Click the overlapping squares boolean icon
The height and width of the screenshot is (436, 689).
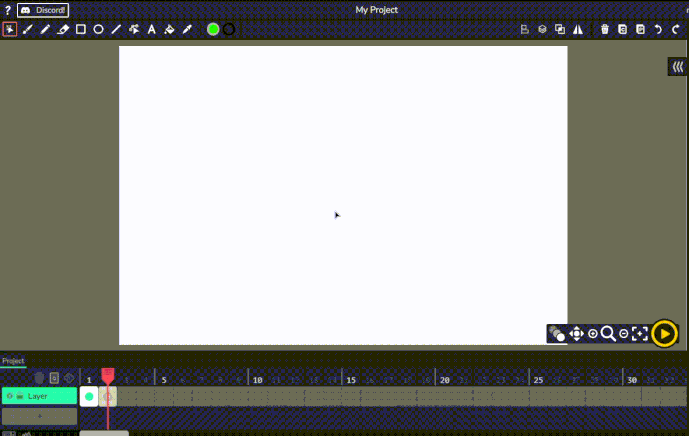click(x=560, y=29)
